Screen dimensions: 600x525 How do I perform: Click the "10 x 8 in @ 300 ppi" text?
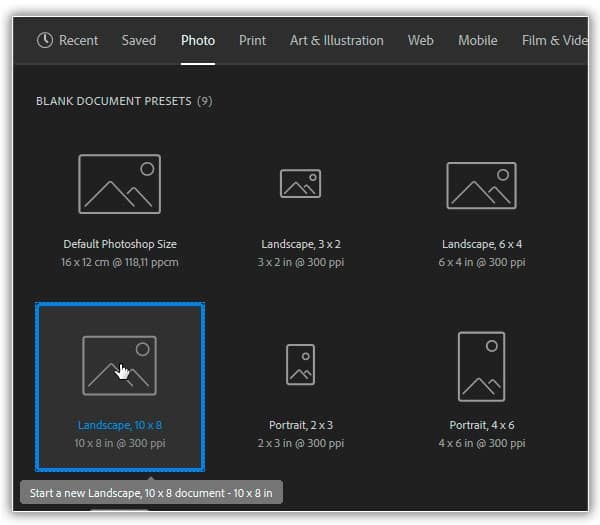[120, 443]
